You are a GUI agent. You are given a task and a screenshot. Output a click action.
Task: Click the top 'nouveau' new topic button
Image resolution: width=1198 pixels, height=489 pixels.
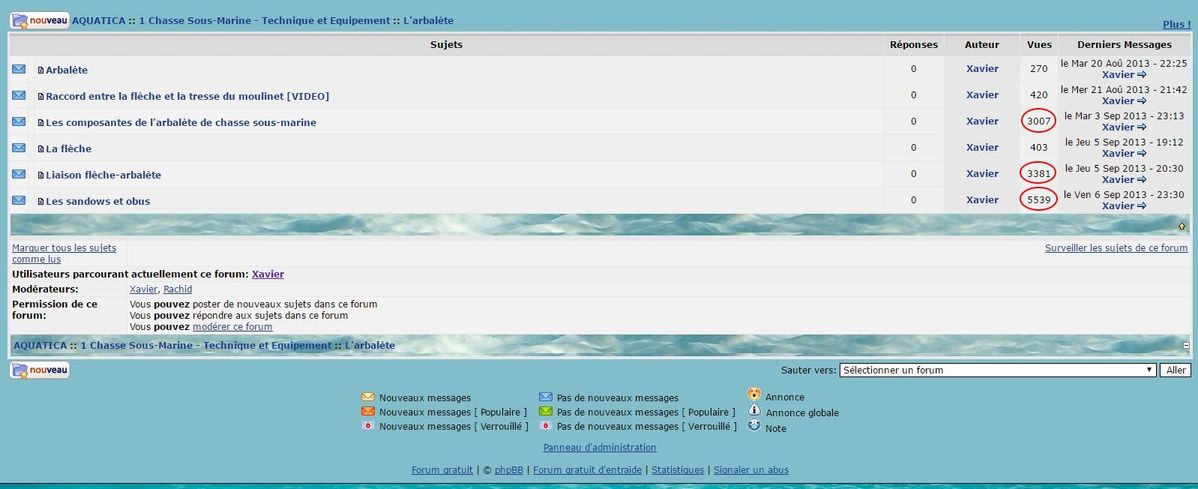tap(40, 21)
